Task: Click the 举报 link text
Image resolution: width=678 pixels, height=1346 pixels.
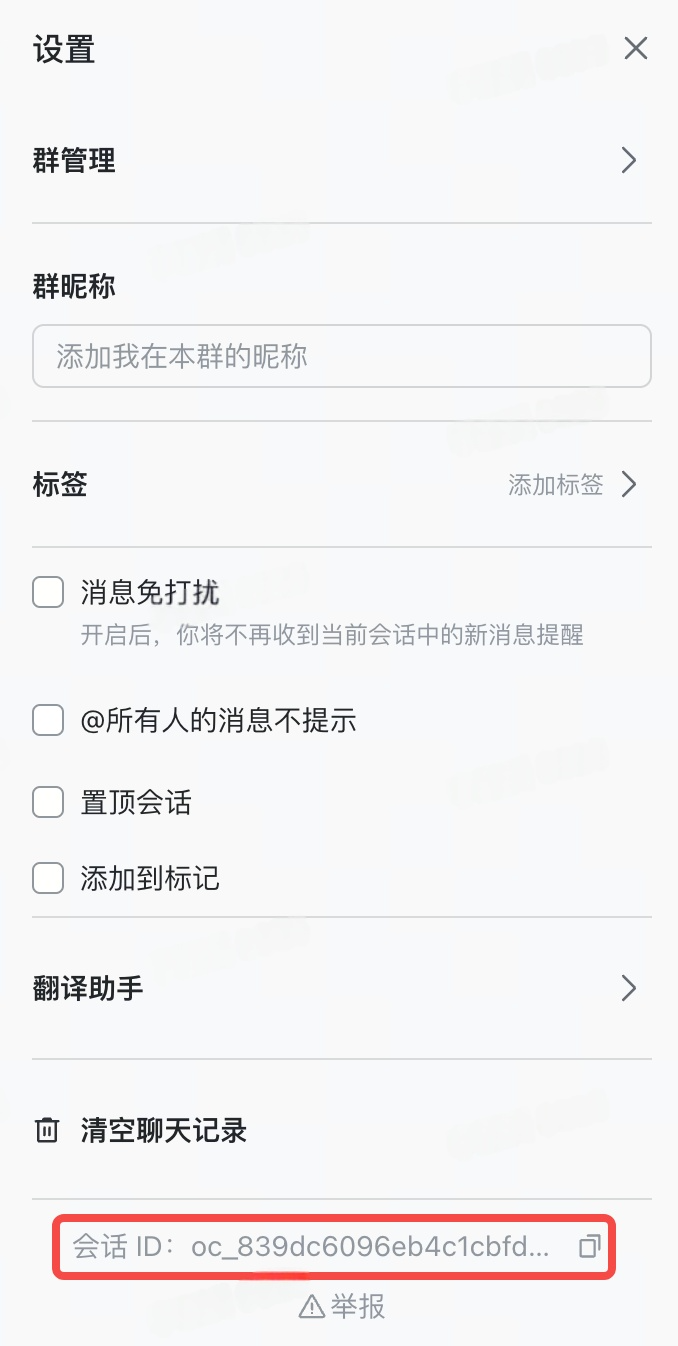Action: [x=358, y=1306]
